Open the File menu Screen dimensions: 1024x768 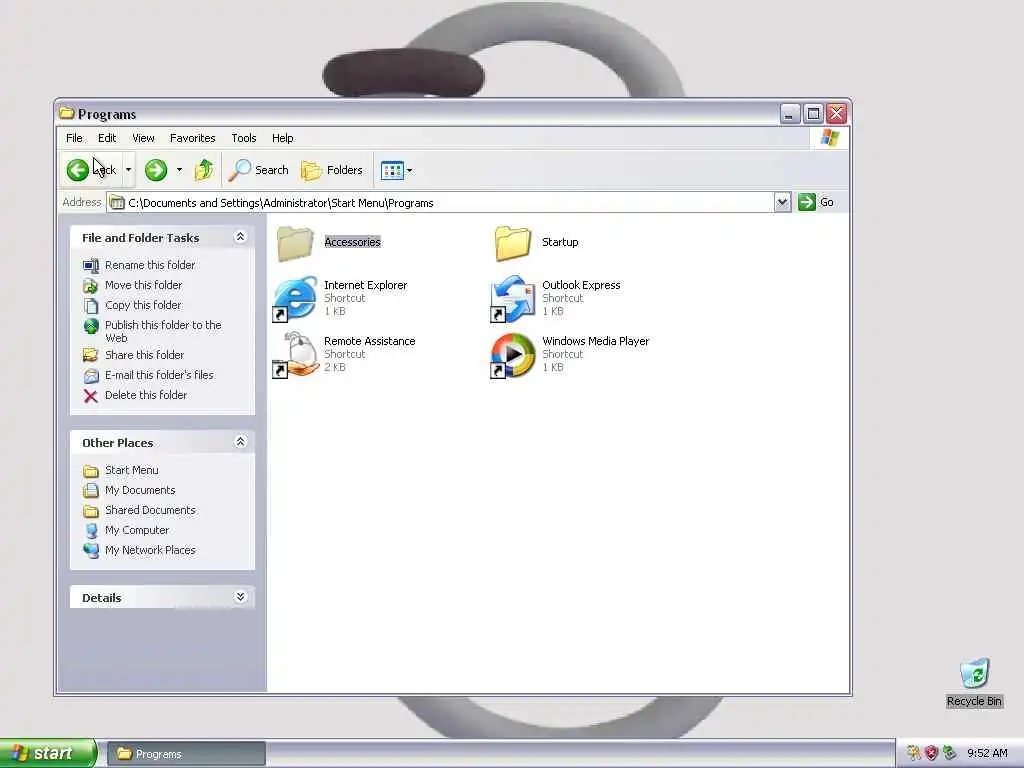point(74,138)
